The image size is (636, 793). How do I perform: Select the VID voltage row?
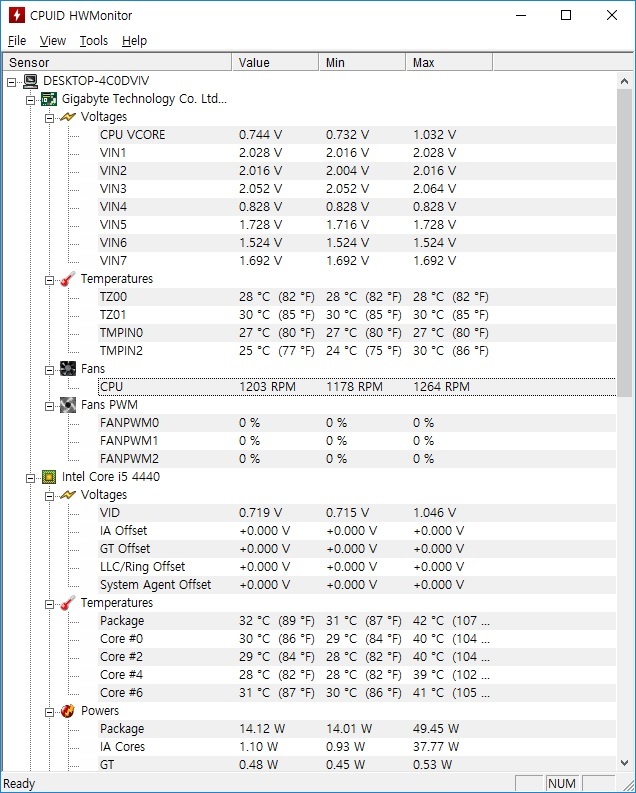coord(357,513)
